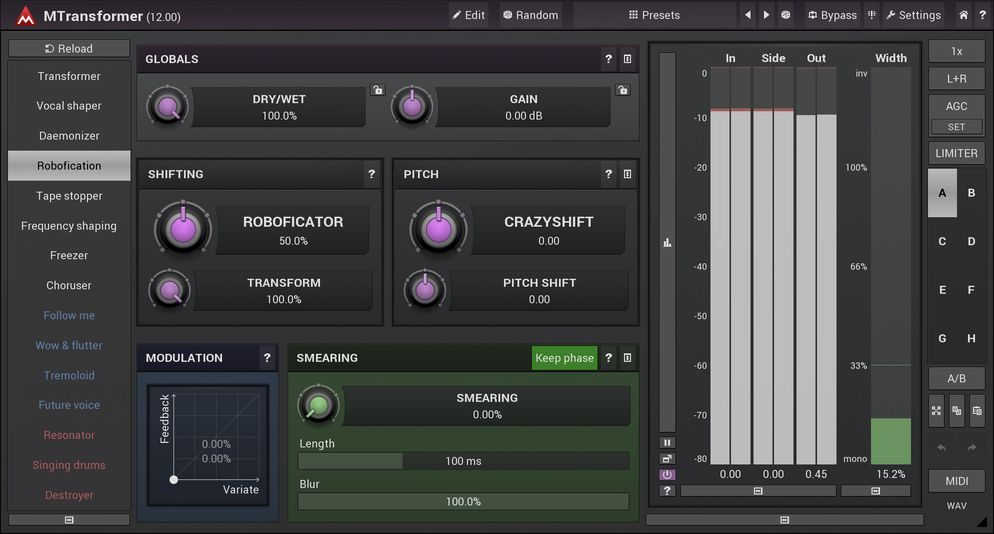Pop out the meters window icon
This screenshot has width=994, height=534.
[x=667, y=459]
